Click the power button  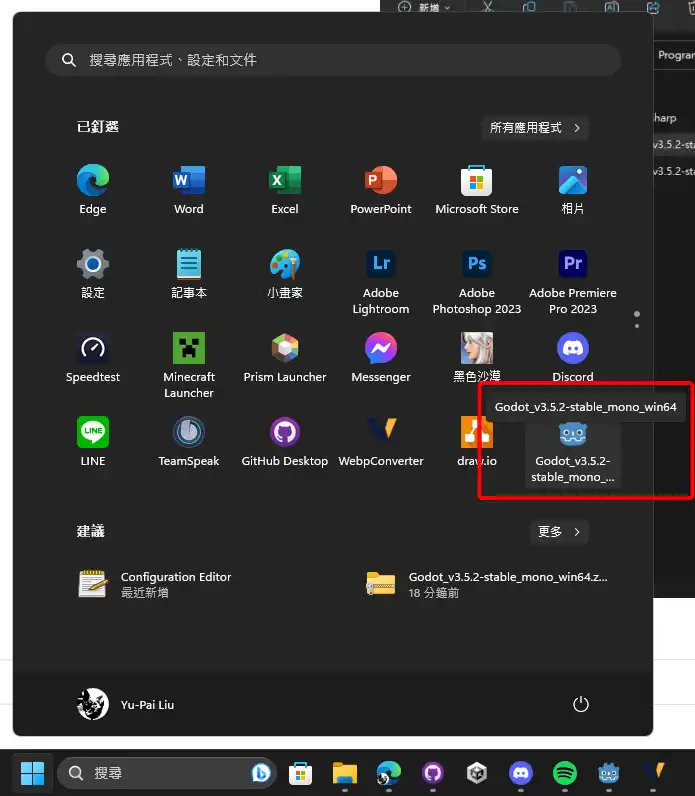pos(581,704)
